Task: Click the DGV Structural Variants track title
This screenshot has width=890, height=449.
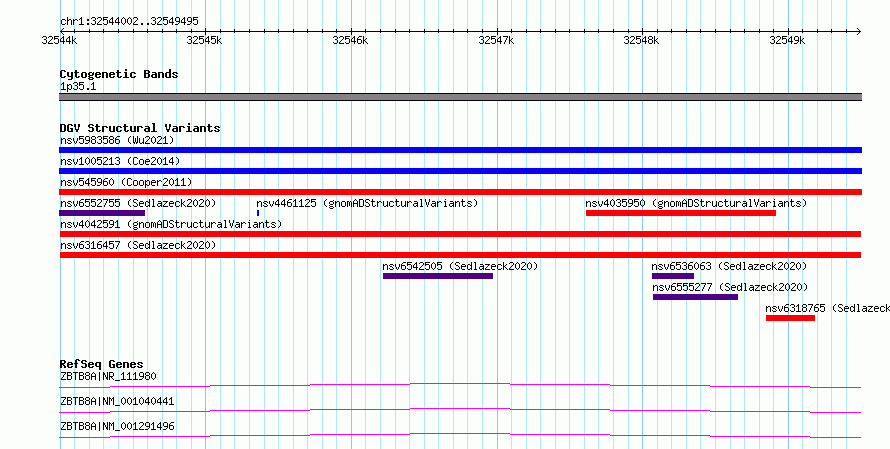Action: click(x=140, y=128)
